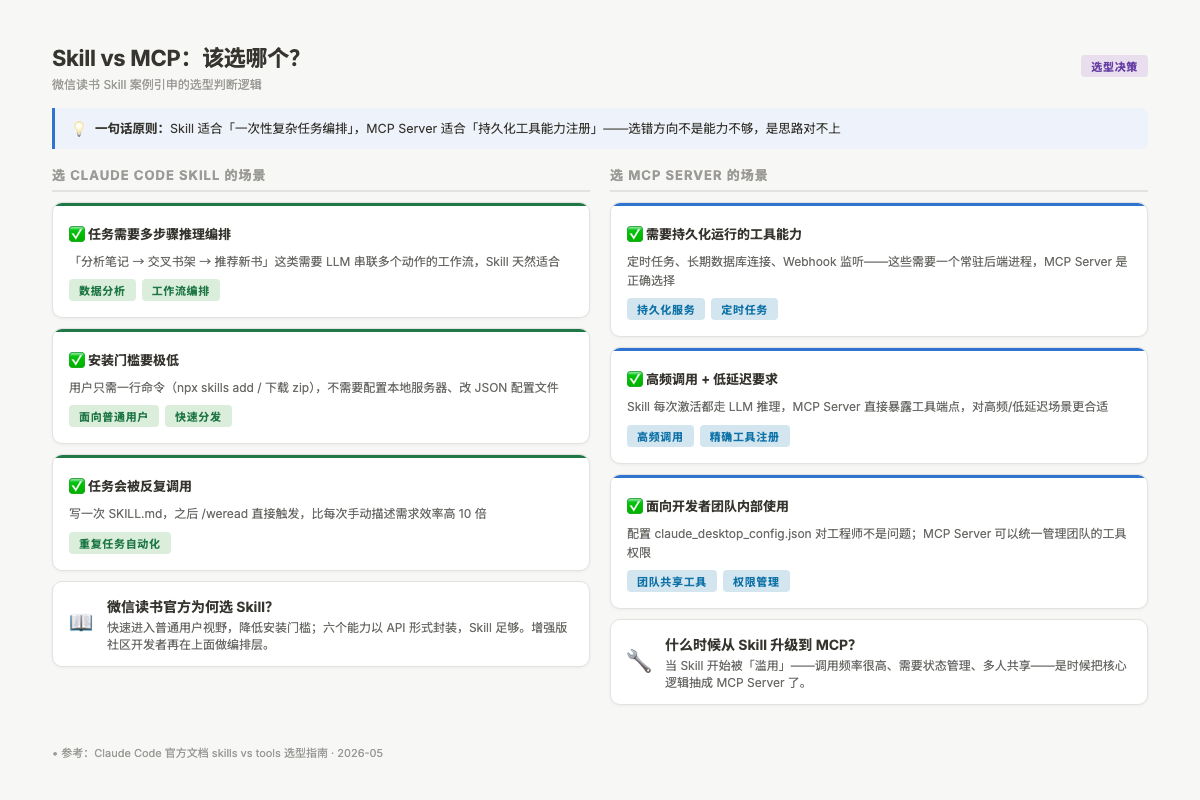Click the heading 安装门槛要极低
The image size is (1200, 800).
(x=133, y=360)
